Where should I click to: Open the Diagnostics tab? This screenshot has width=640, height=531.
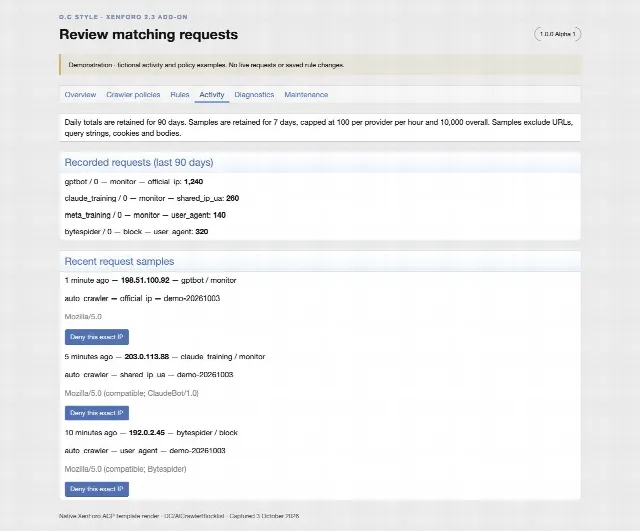coord(254,95)
